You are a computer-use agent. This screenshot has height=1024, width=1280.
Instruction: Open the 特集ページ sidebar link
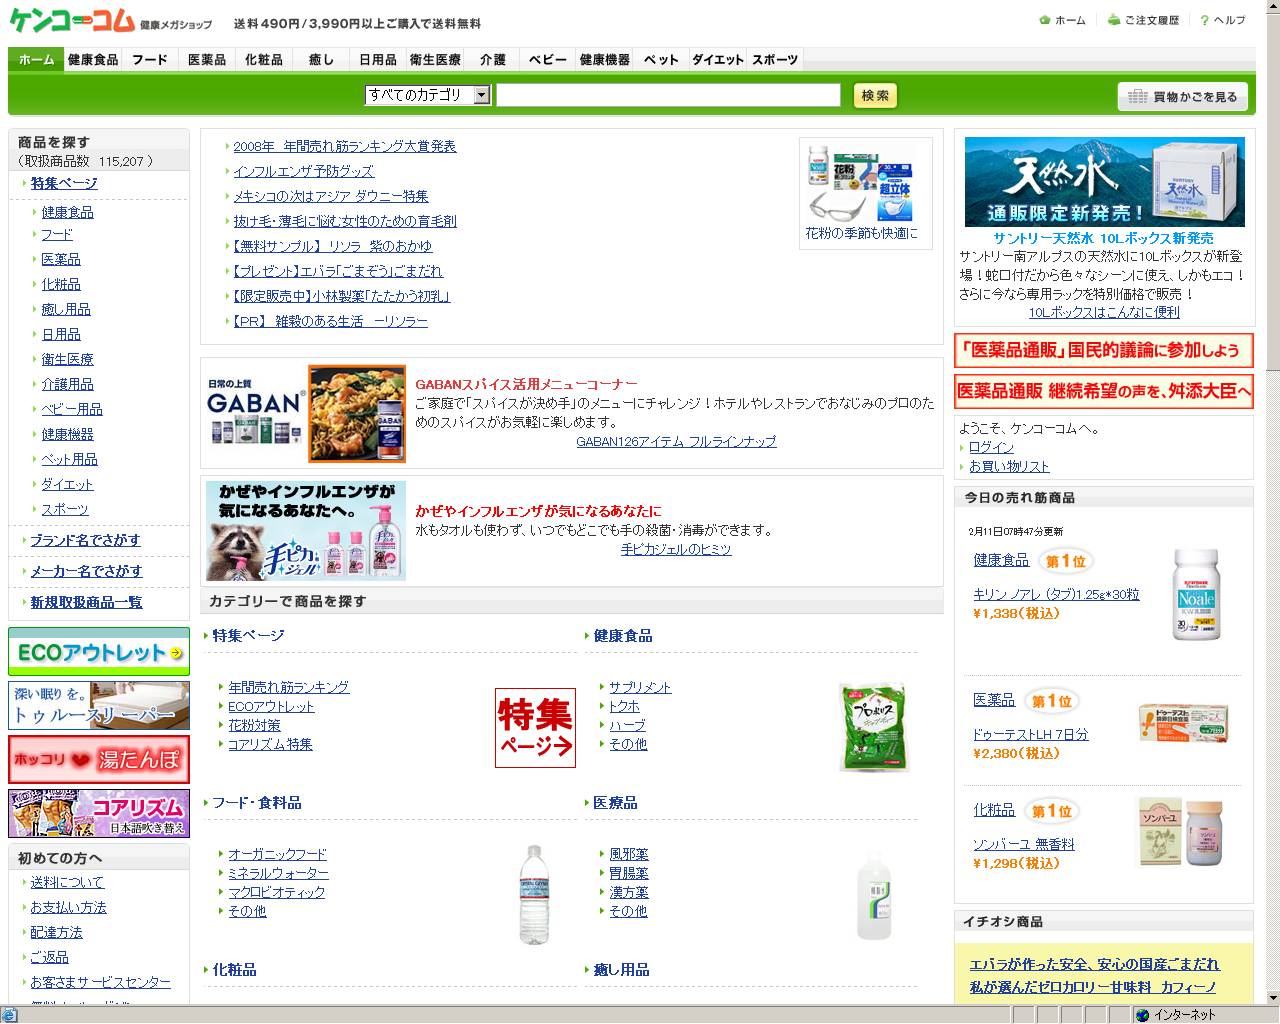[64, 183]
